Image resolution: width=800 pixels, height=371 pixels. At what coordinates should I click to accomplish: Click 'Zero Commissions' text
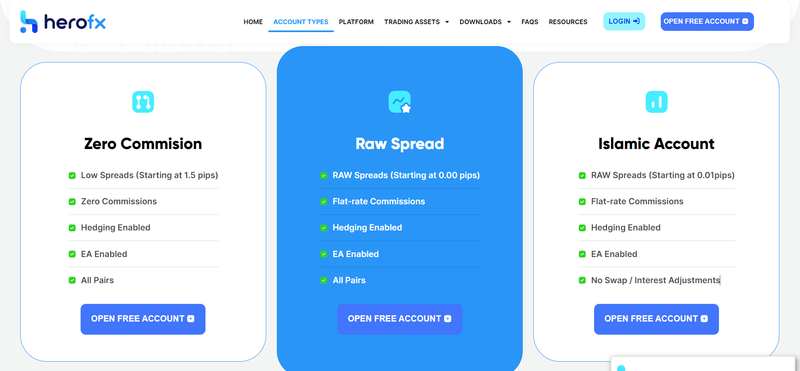[x=119, y=202]
